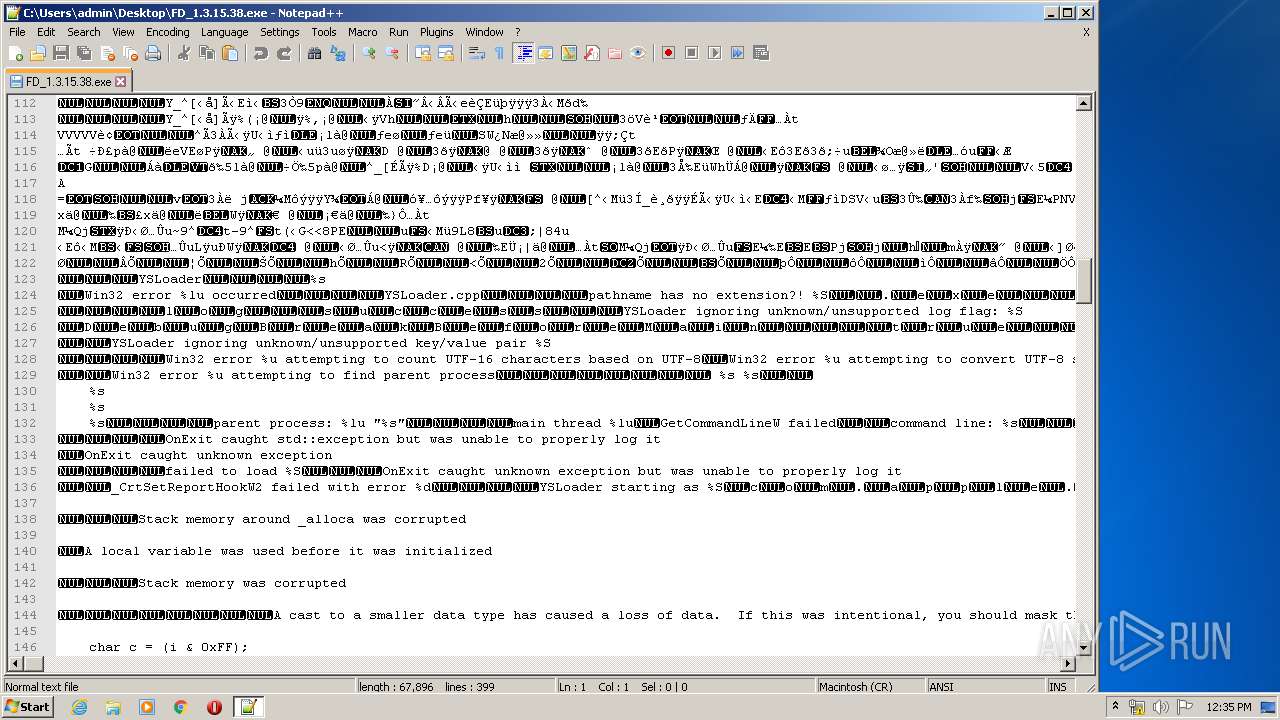Toggle the Show Indent Guide button
Screen dimensions: 1280x720
click(523, 53)
